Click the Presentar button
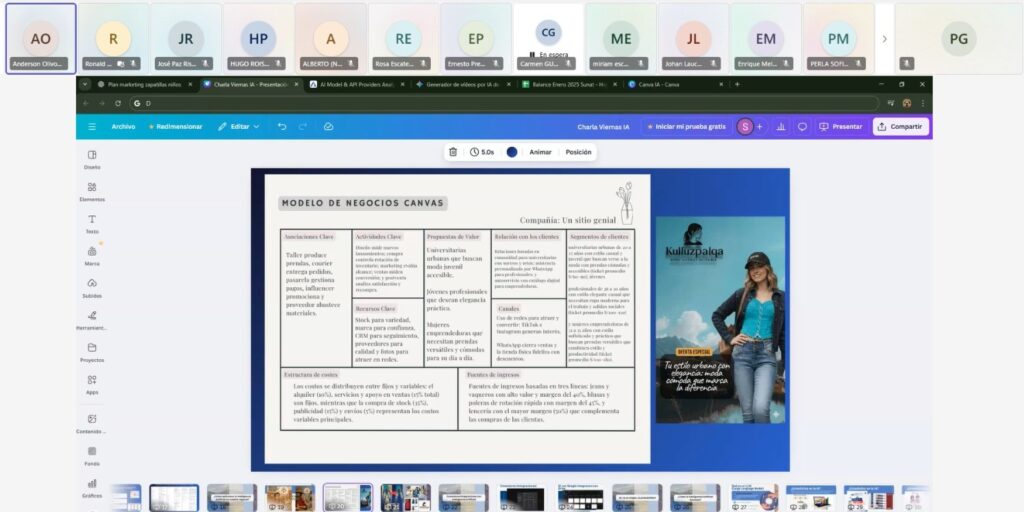1024x512 pixels. 840,127
